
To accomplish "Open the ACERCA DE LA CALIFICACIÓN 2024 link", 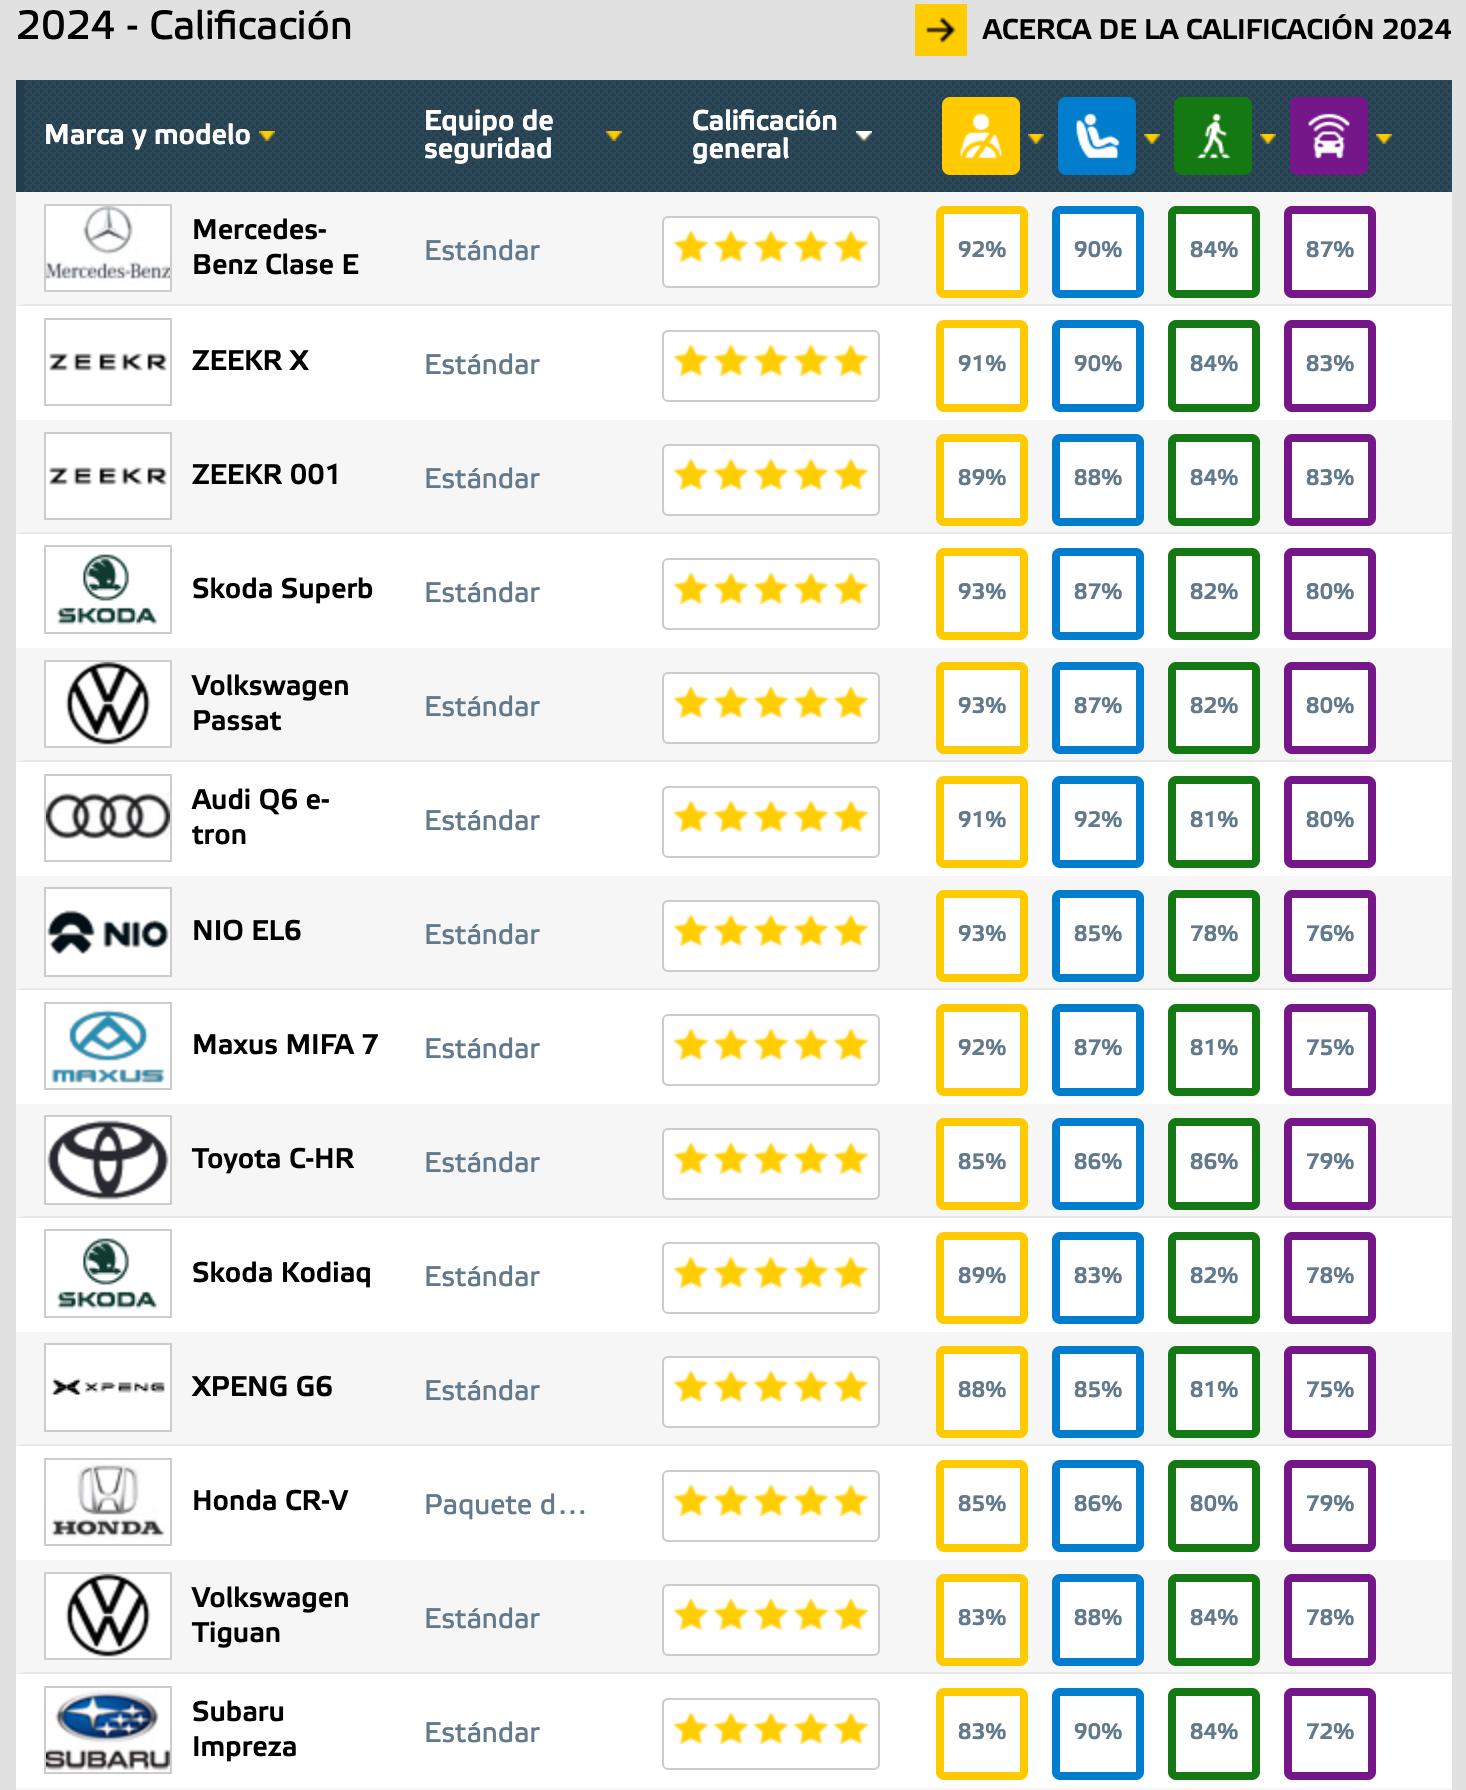I will coord(1214,30).
